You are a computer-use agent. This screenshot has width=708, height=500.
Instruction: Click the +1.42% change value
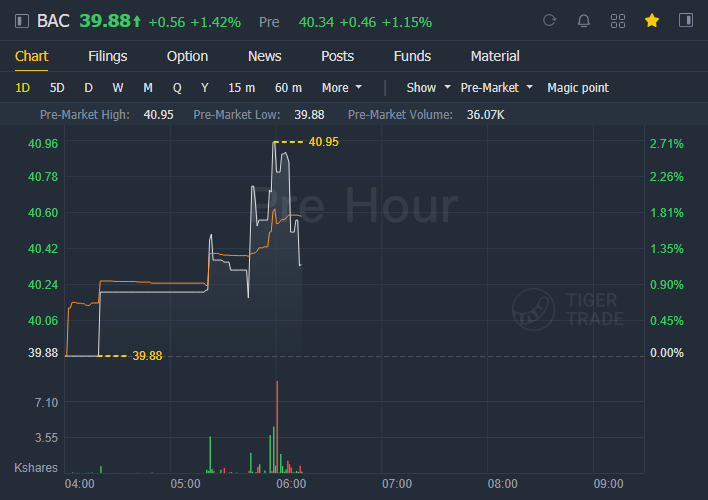tap(215, 22)
